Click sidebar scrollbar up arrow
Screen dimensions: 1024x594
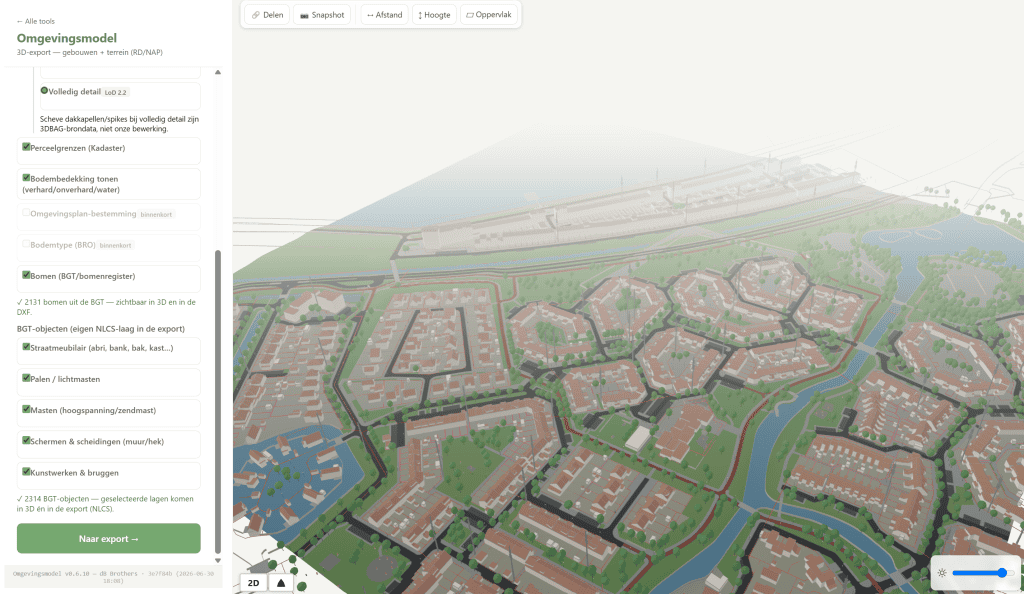[x=218, y=72]
